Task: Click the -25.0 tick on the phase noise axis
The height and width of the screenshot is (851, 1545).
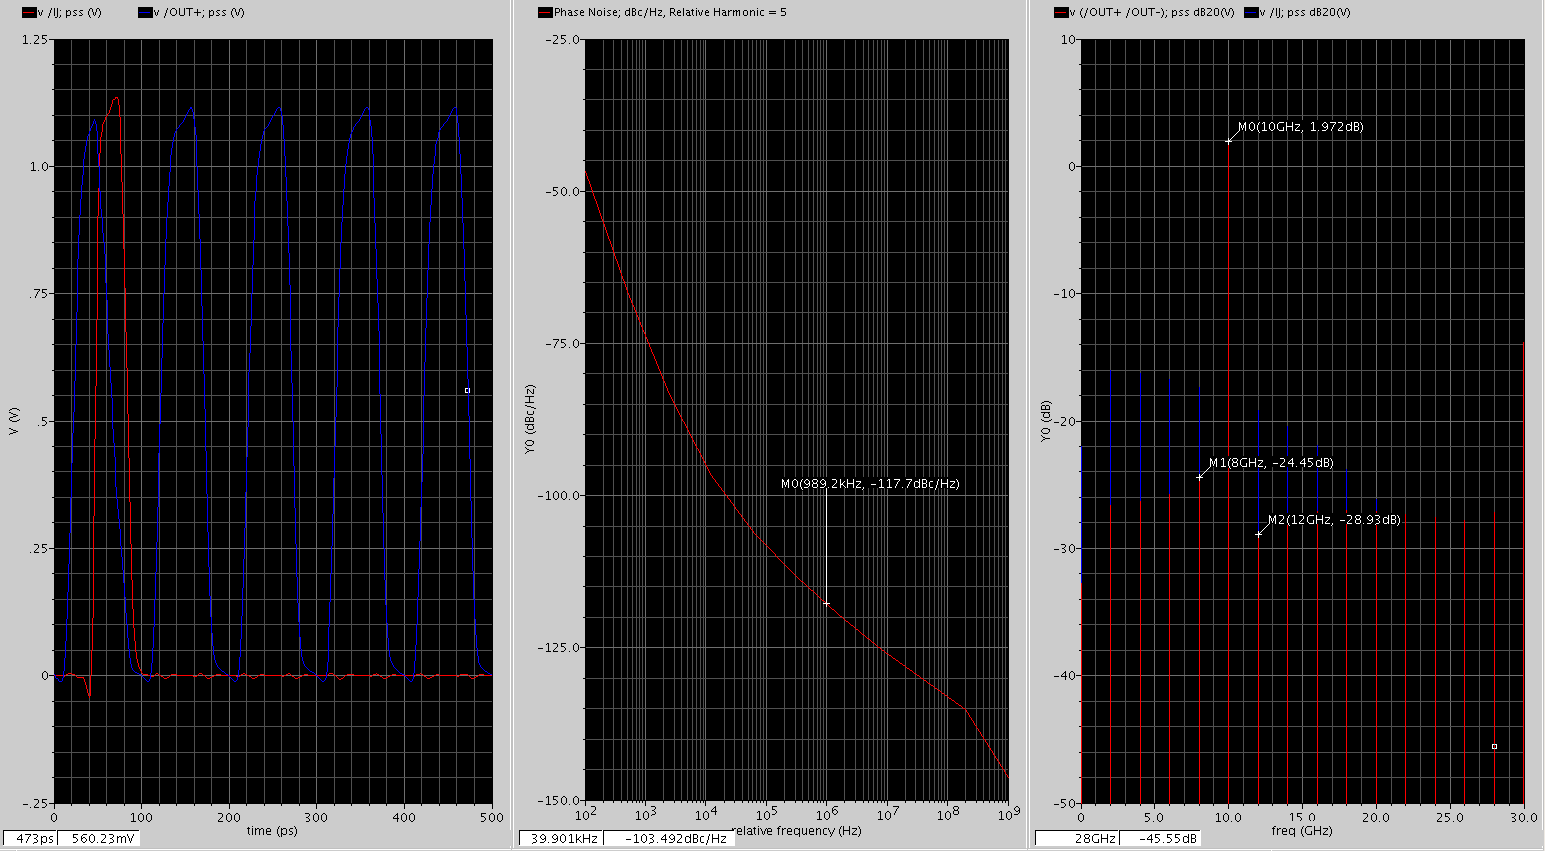Action: coord(561,39)
